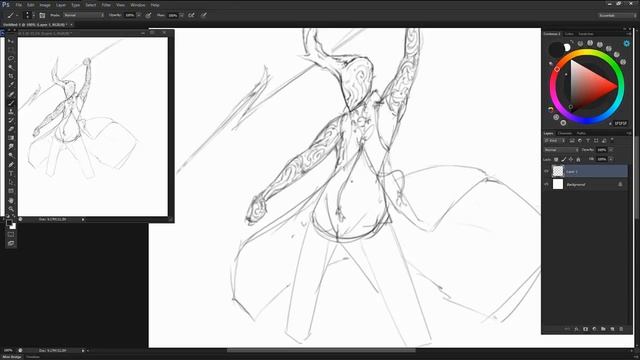The image size is (640, 360).
Task: Select the Lasso tool
Action: click(11, 58)
